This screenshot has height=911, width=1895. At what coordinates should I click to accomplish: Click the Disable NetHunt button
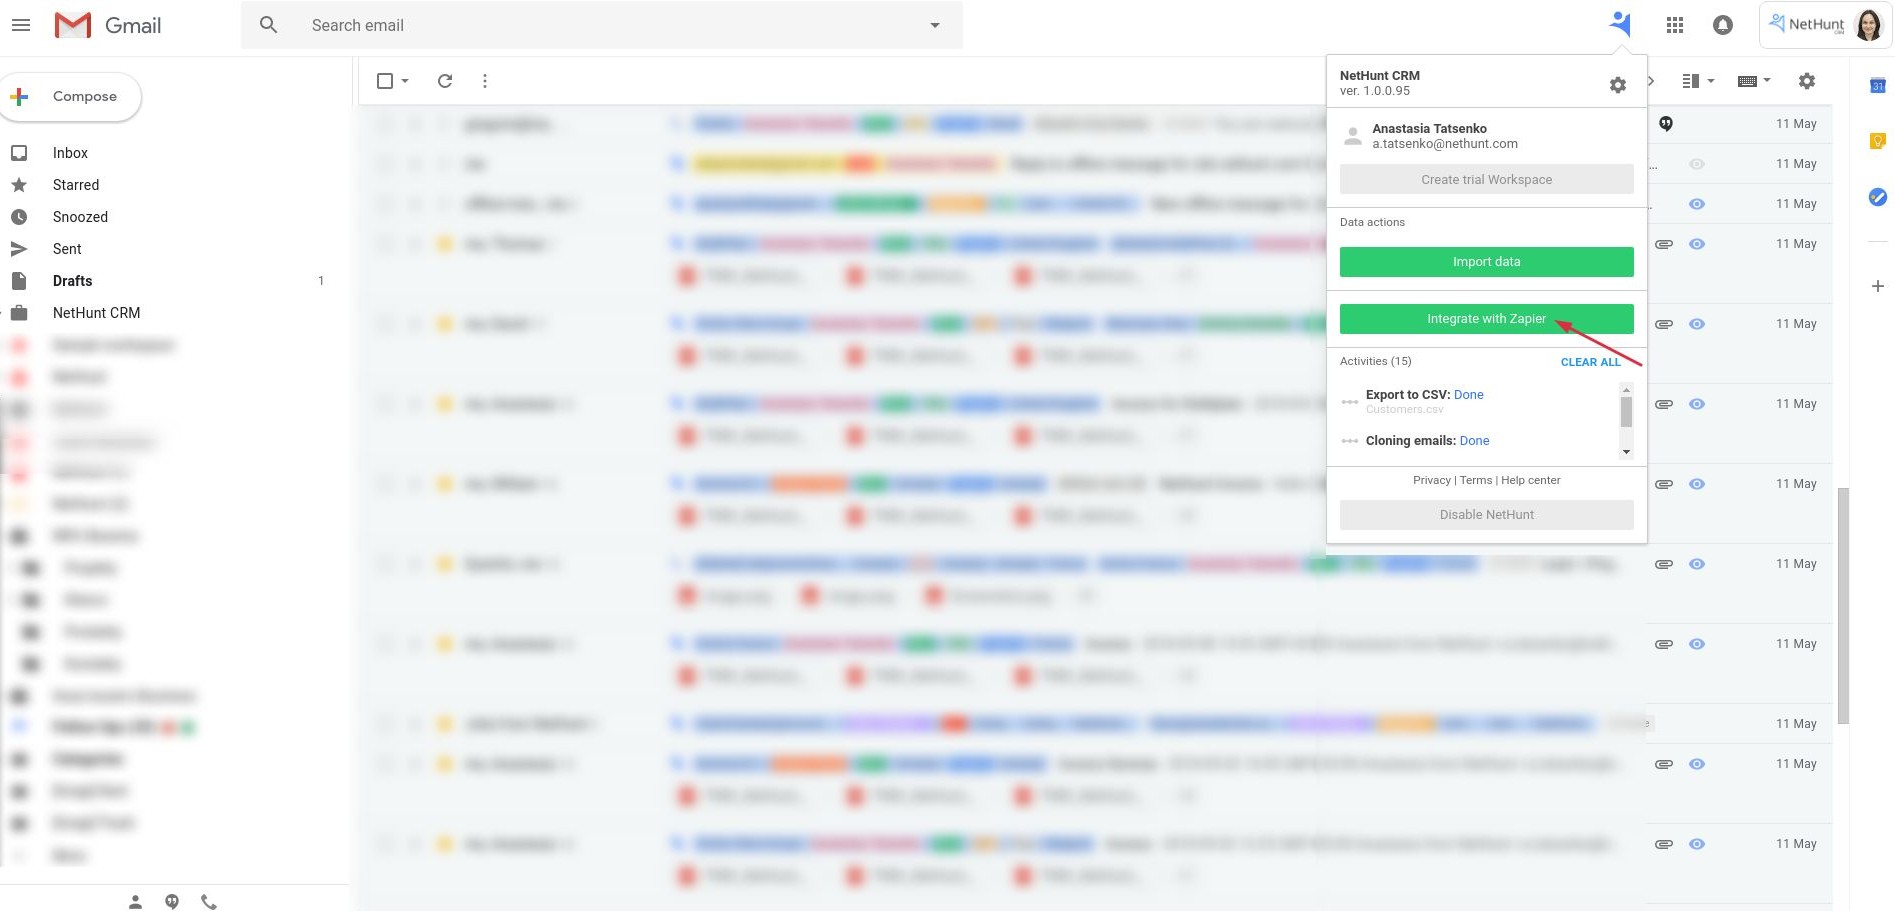(1486, 514)
